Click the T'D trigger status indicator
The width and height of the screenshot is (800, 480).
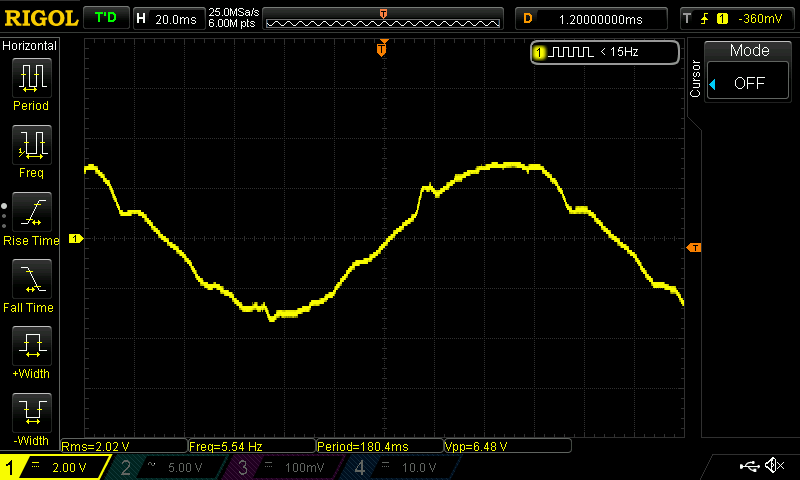point(106,18)
